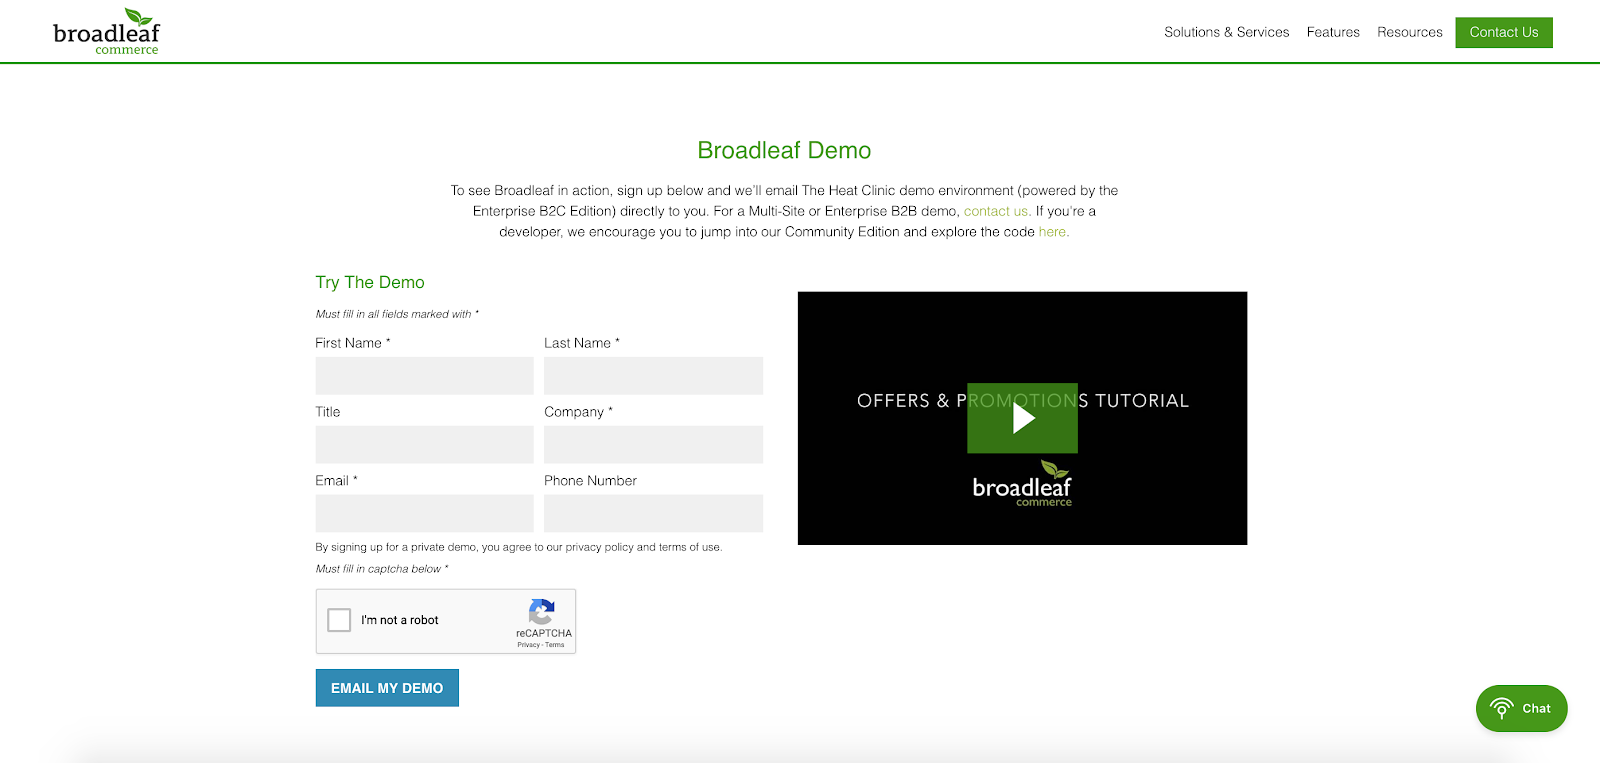Click the Contact Us button
Viewport: 1600px width, 763px height.
(x=1504, y=32)
